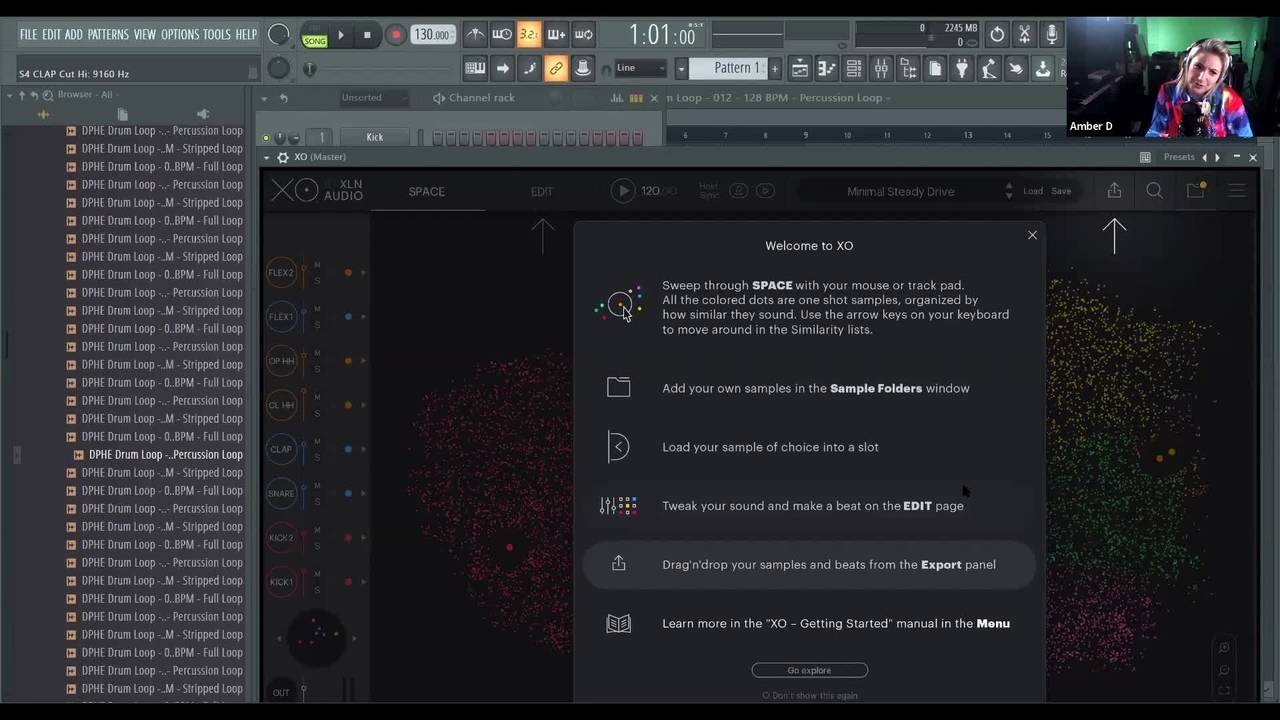
Task: Click the microphone recording icon
Action: click(x=1052, y=35)
